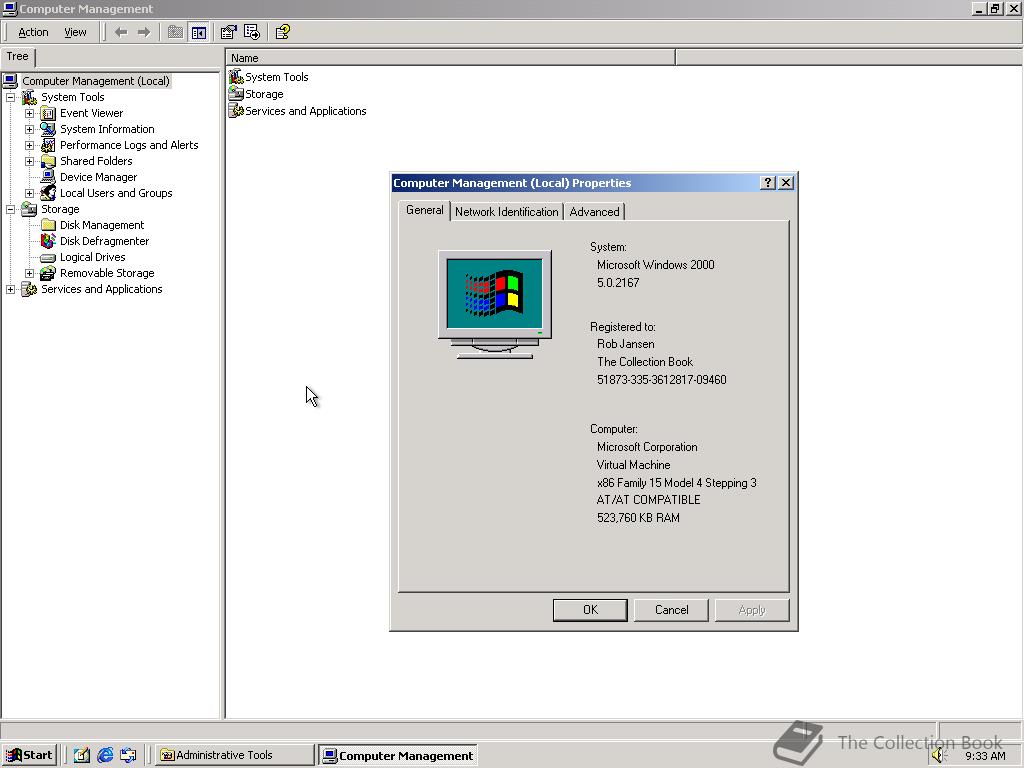This screenshot has width=1024, height=768.
Task: Click the System Tools label in the tree
Action: (72, 97)
